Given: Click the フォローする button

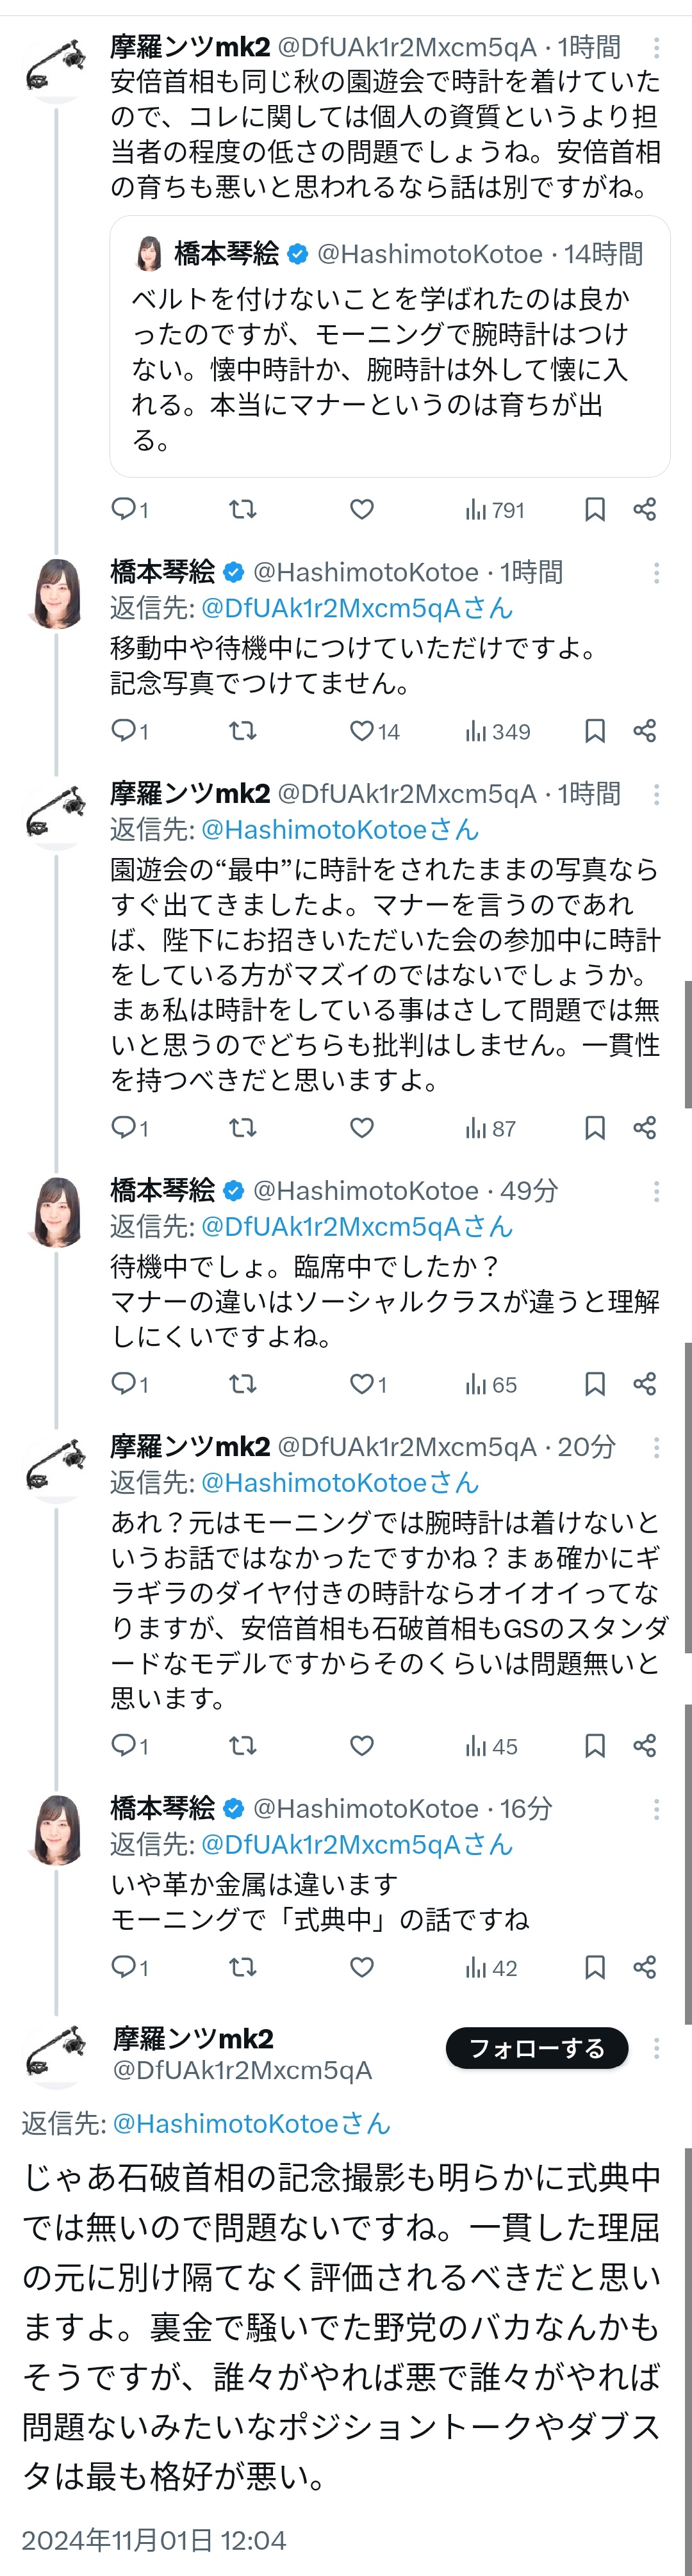Looking at the screenshot, I should coord(536,2048).
